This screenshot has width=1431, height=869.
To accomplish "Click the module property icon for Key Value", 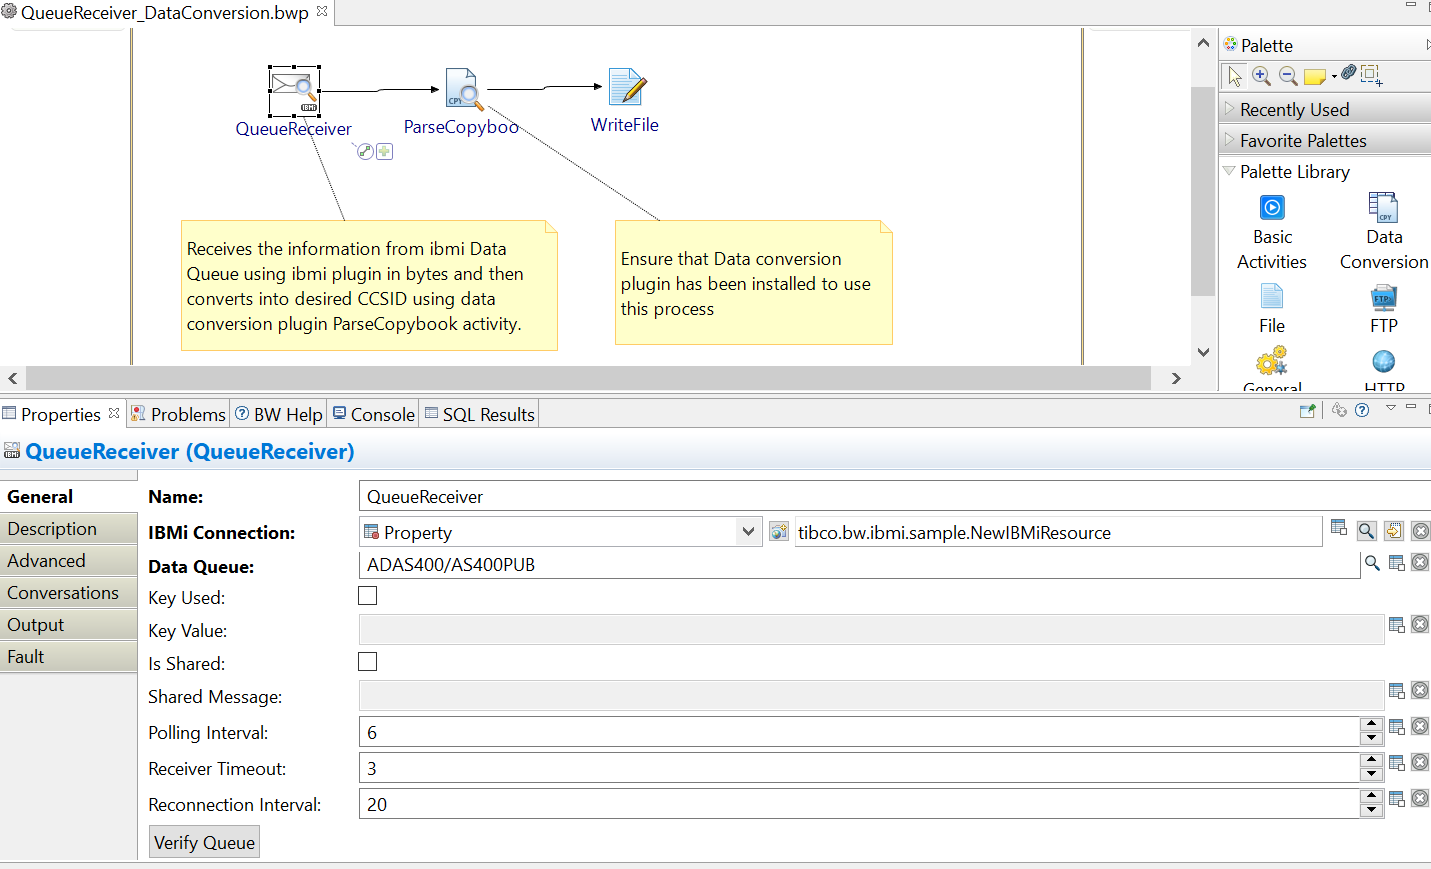I will click(1397, 625).
